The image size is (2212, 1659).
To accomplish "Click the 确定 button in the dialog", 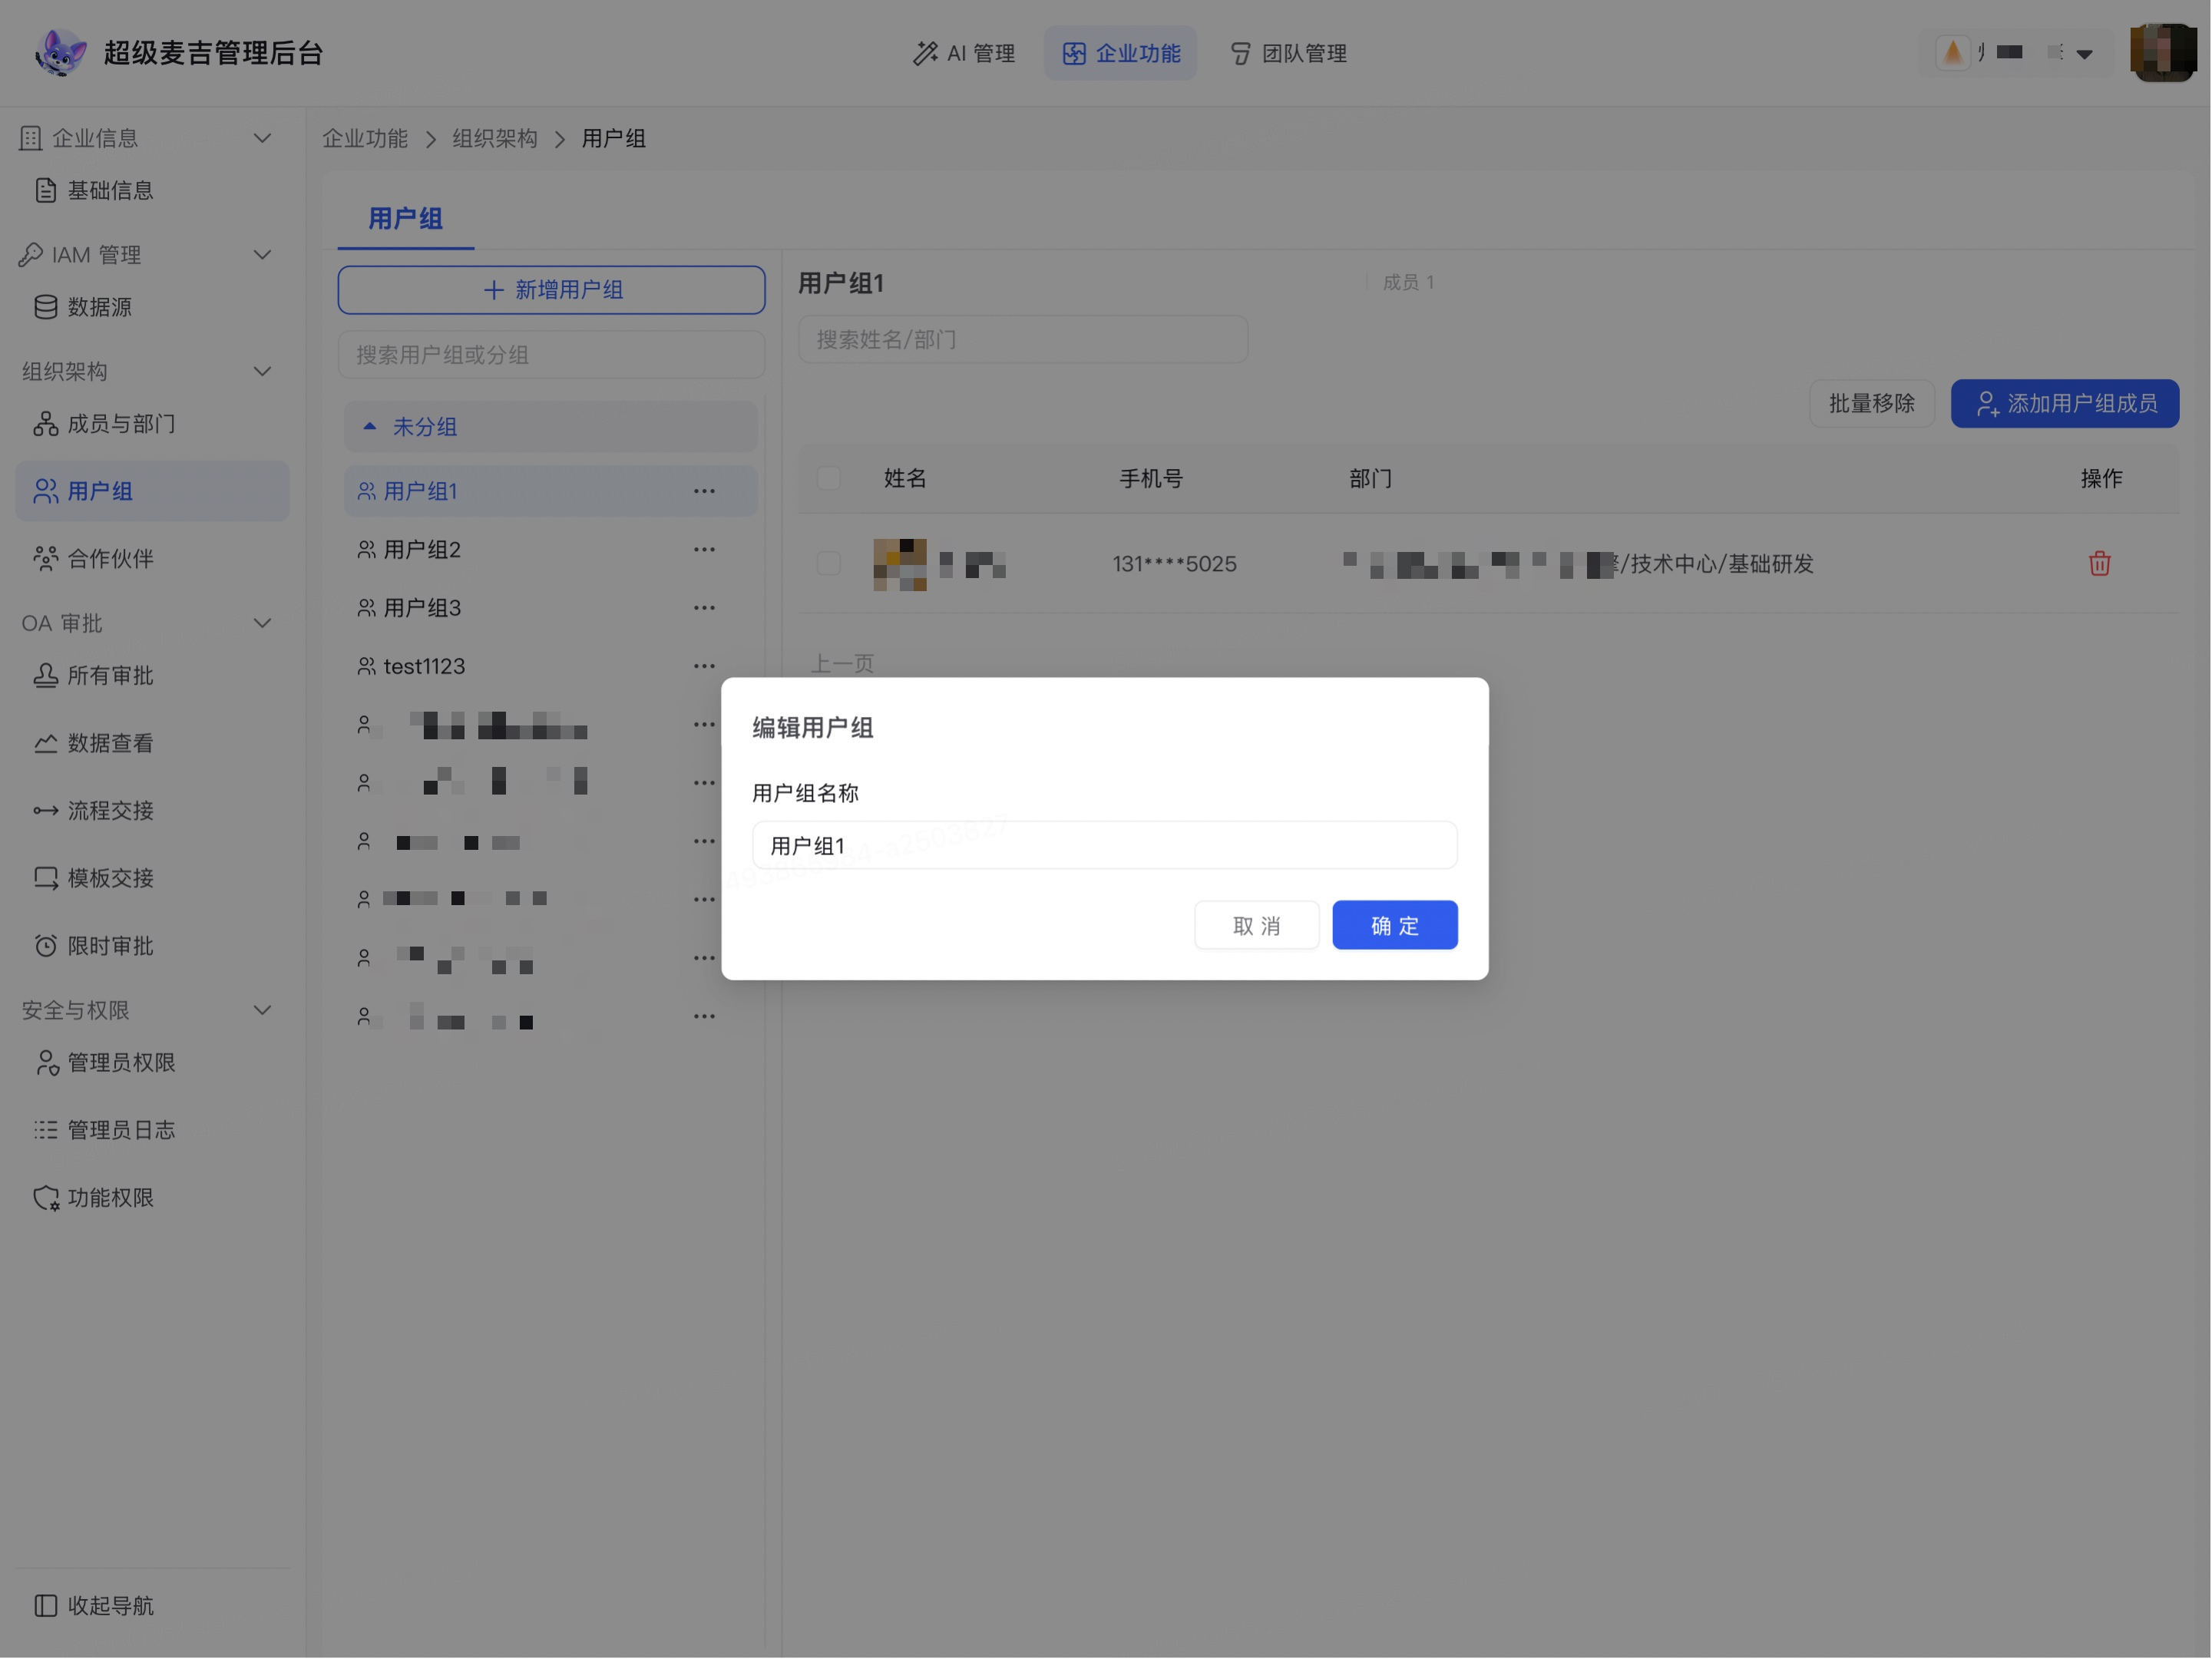I will [1394, 925].
